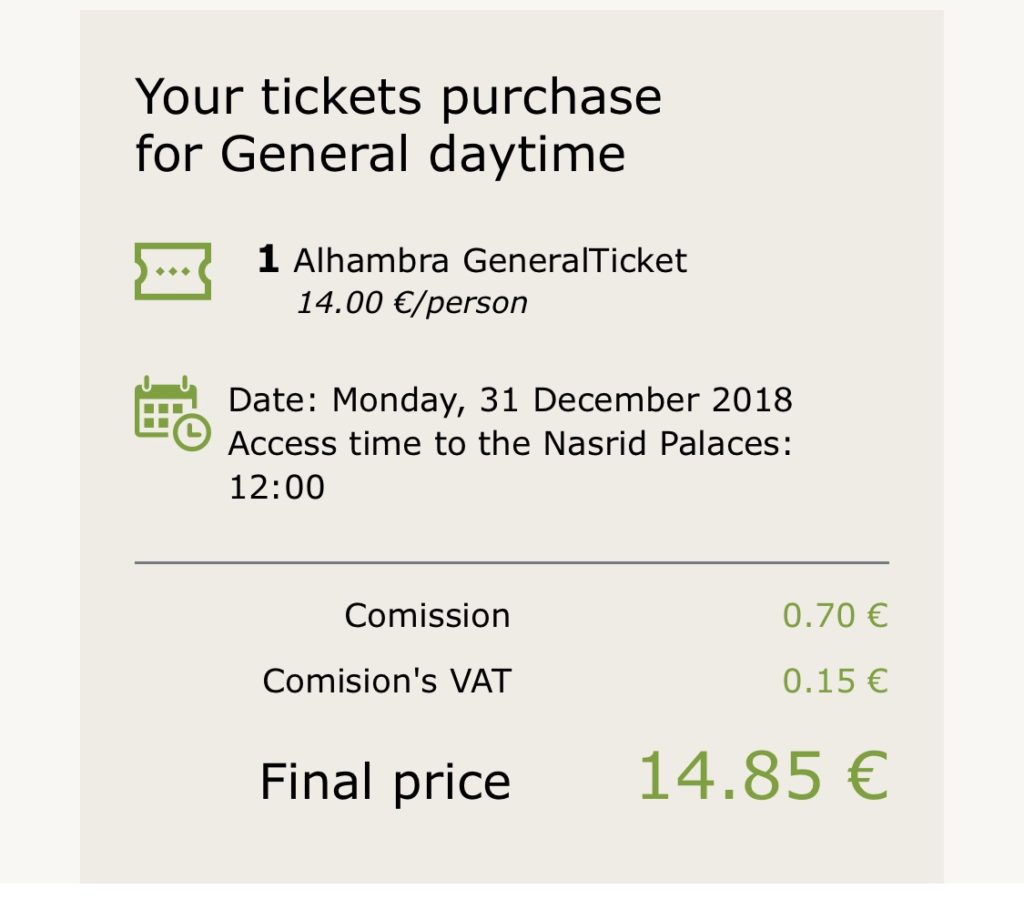Click the "Your tickets purchase" heading text

(x=398, y=98)
